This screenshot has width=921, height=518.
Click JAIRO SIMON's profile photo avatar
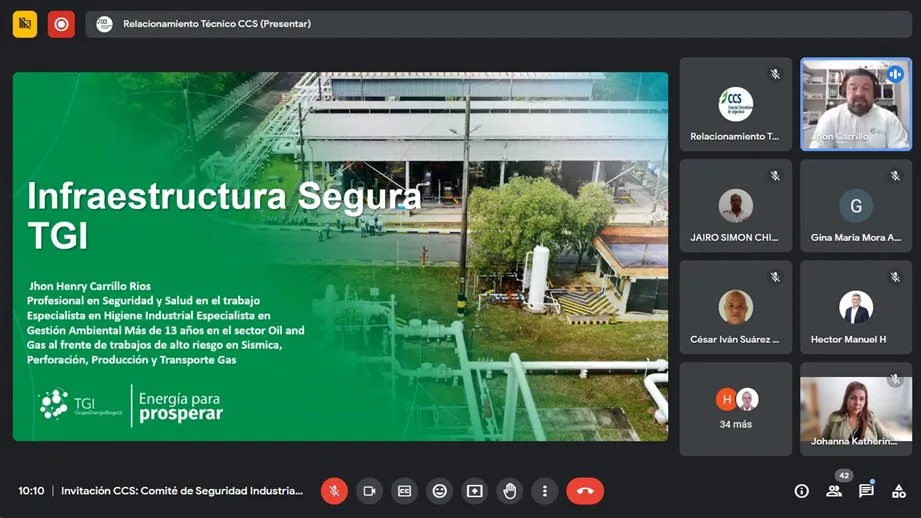pyautogui.click(x=735, y=206)
